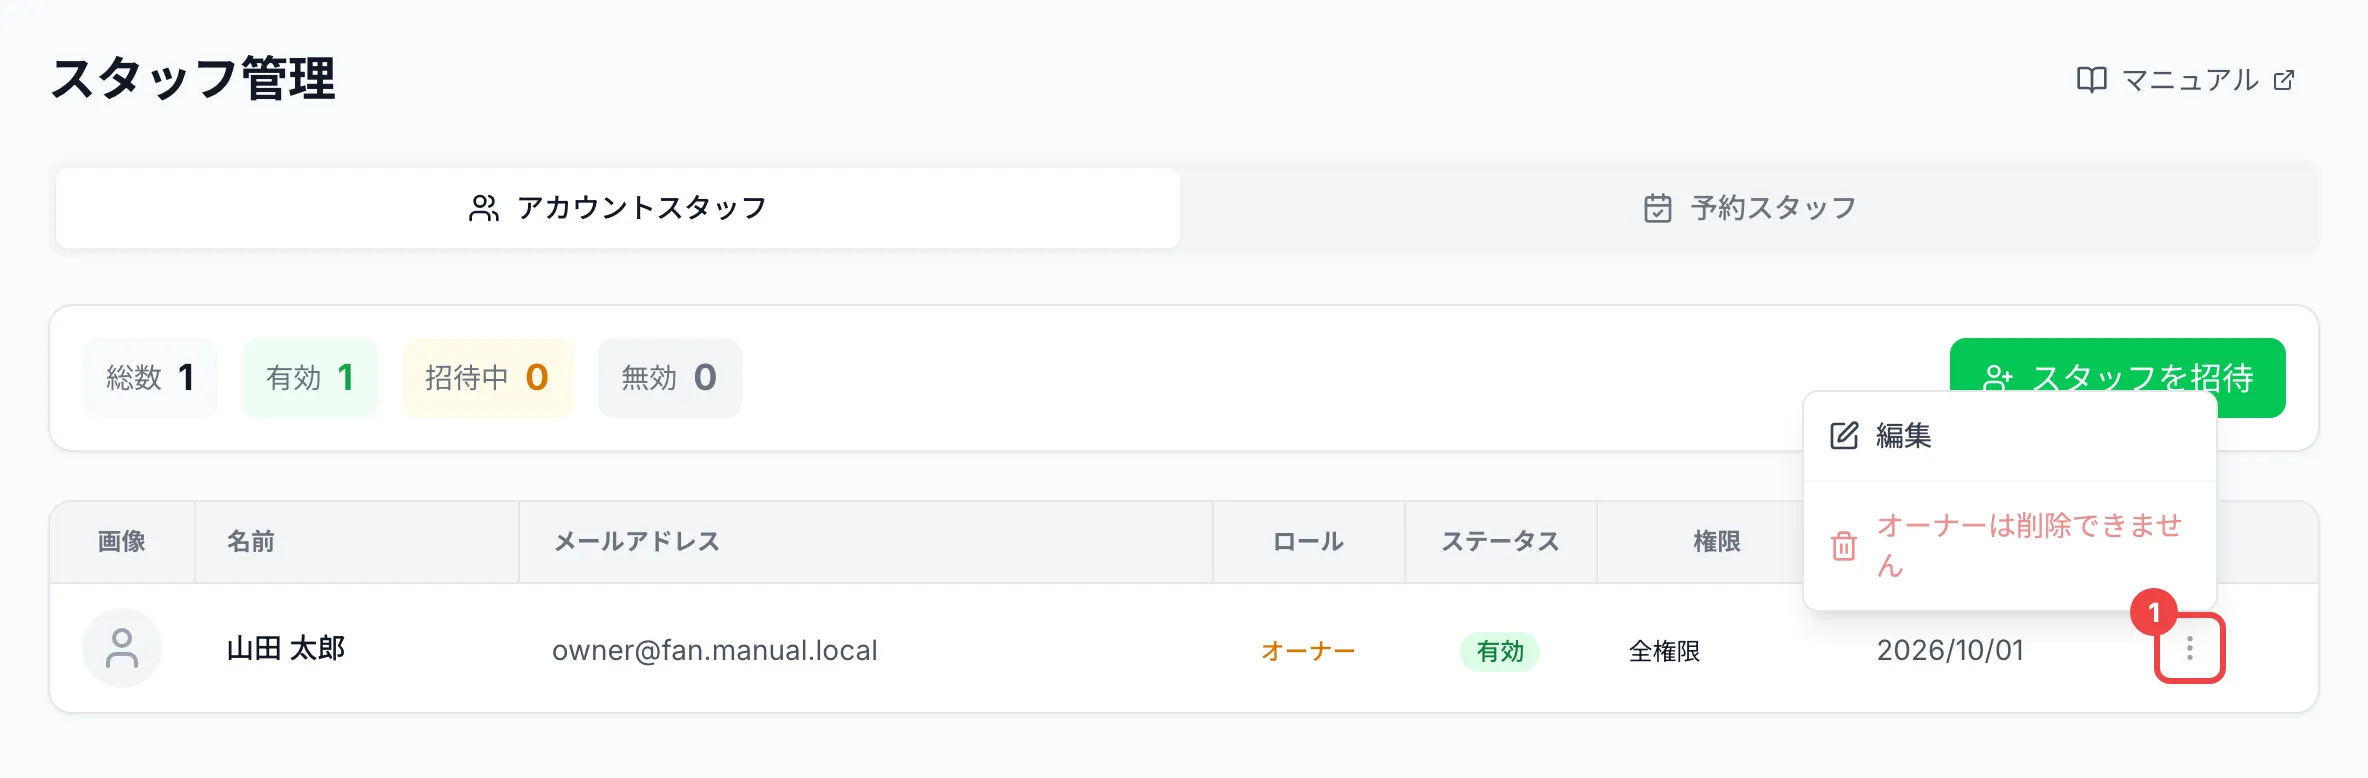Click the trash icon in the menu
Image resolution: width=2368 pixels, height=778 pixels.
[x=1844, y=546]
